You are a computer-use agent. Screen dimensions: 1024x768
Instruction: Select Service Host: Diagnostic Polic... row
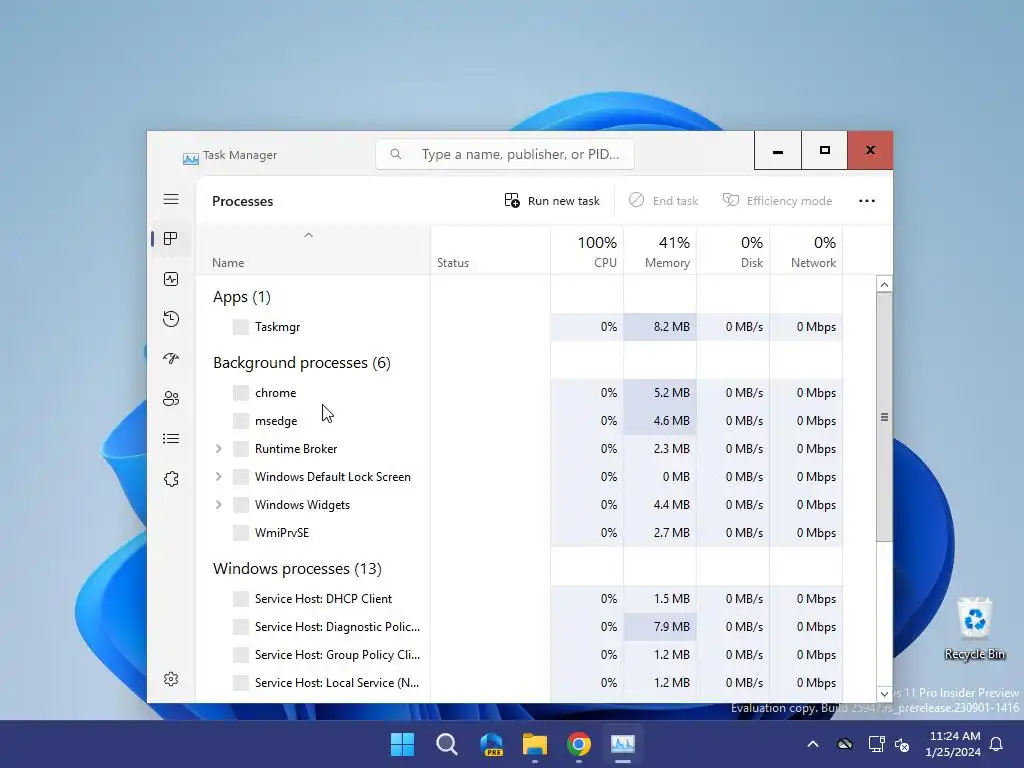click(519, 627)
